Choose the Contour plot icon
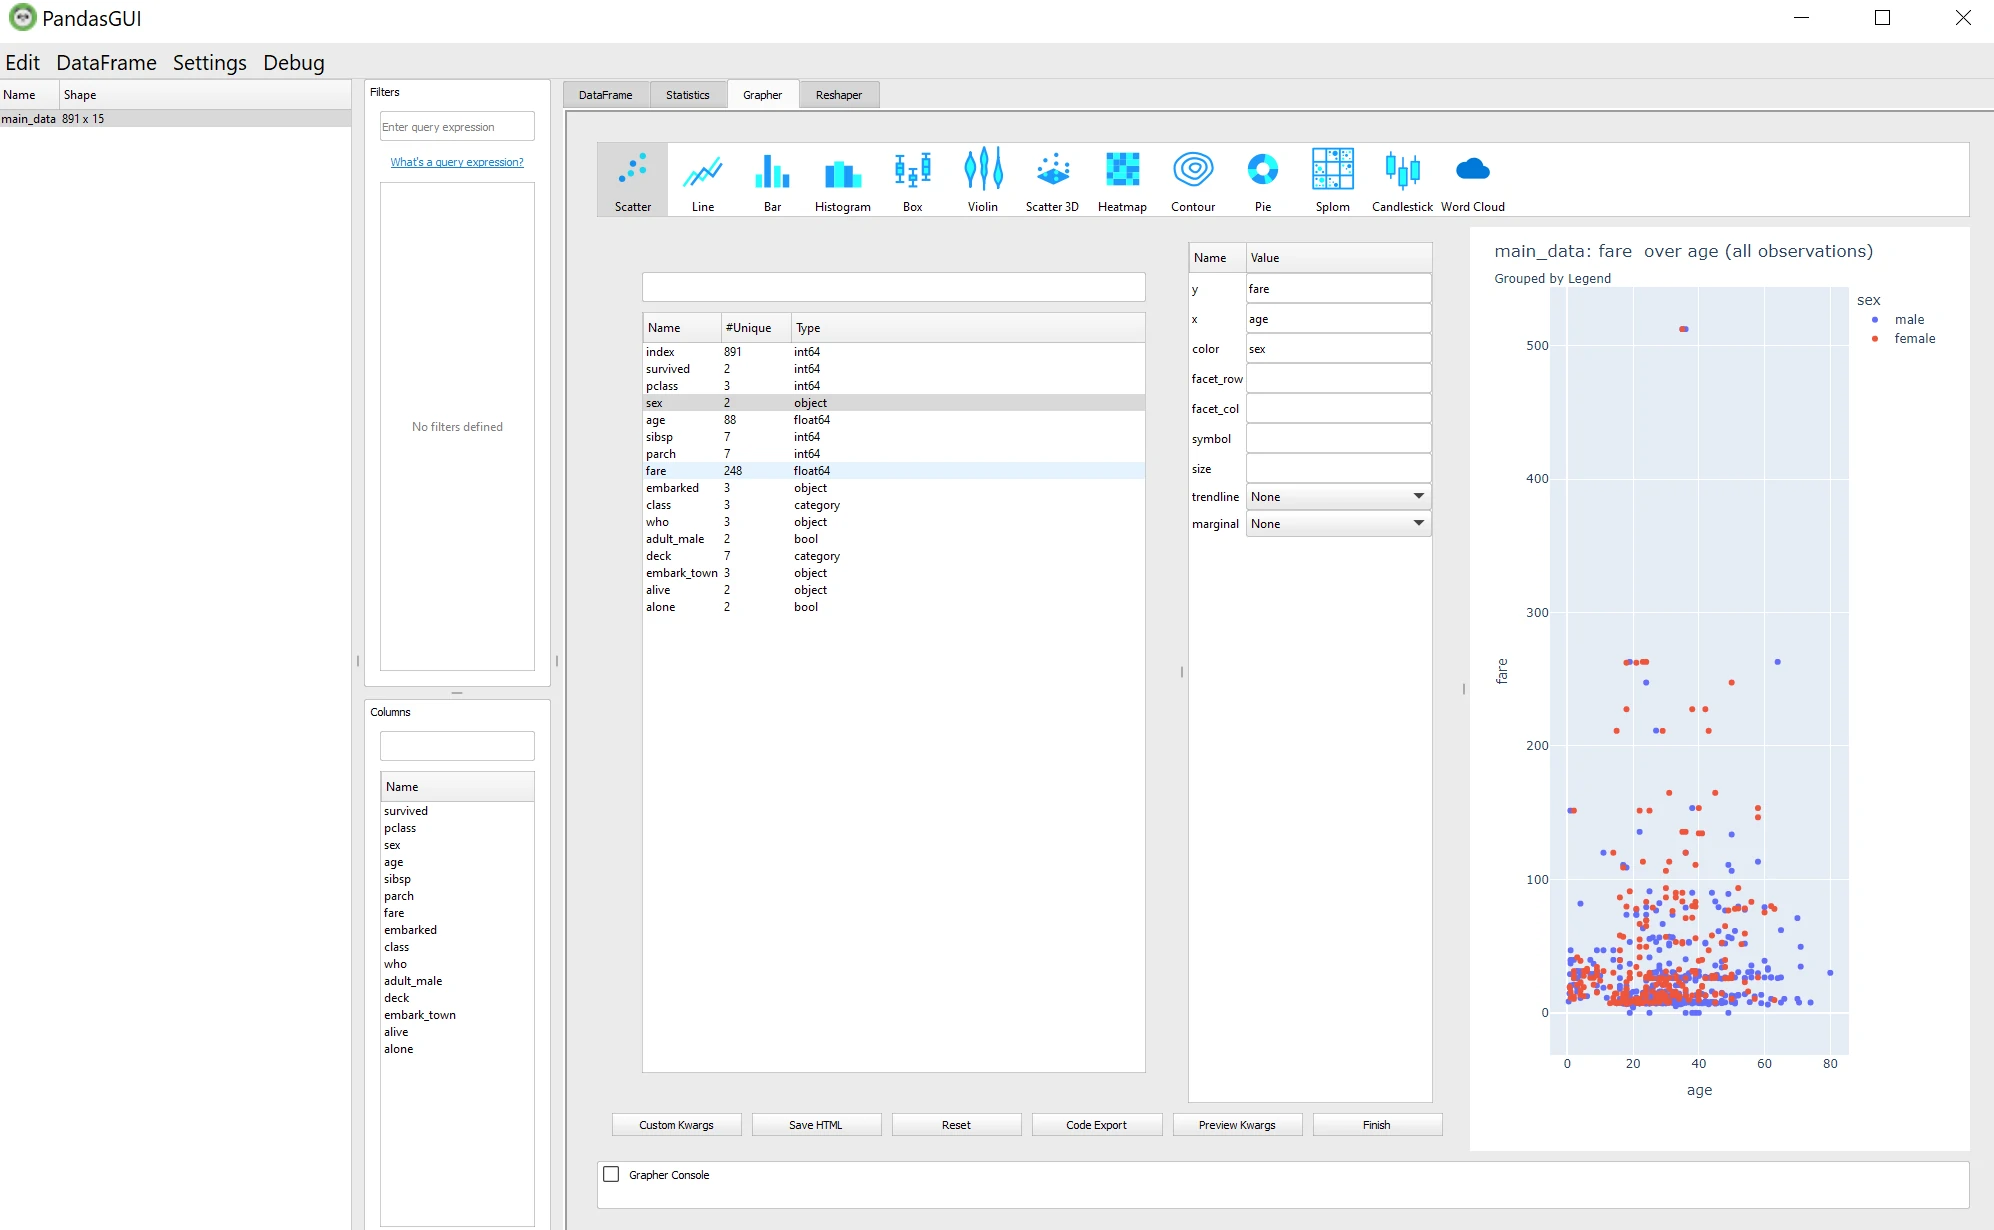This screenshot has height=1230, width=1994. pos(1192,180)
